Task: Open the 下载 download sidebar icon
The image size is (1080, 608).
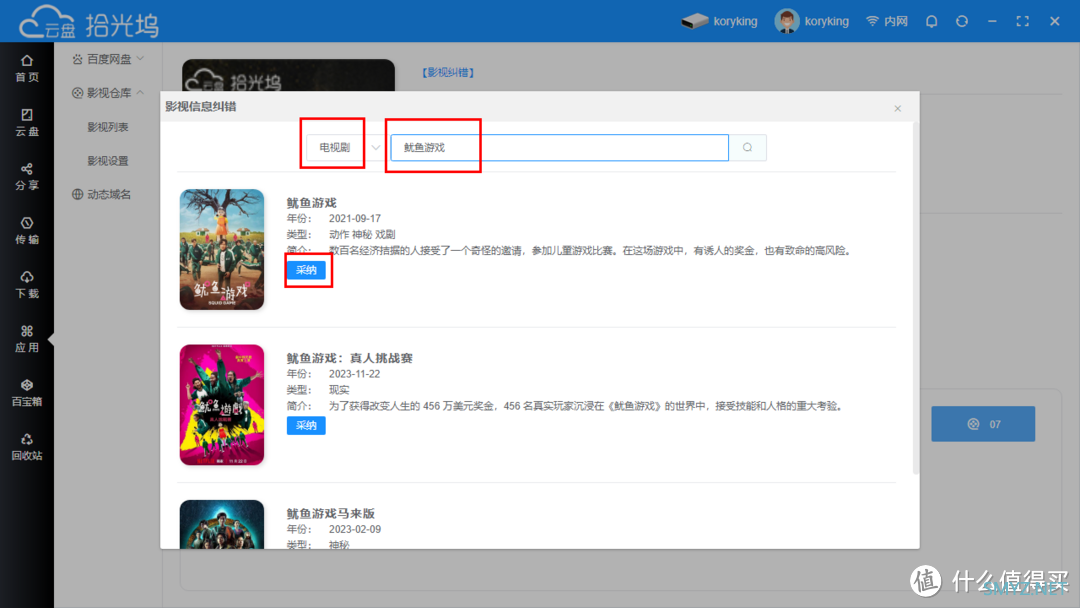Action: tap(26, 284)
